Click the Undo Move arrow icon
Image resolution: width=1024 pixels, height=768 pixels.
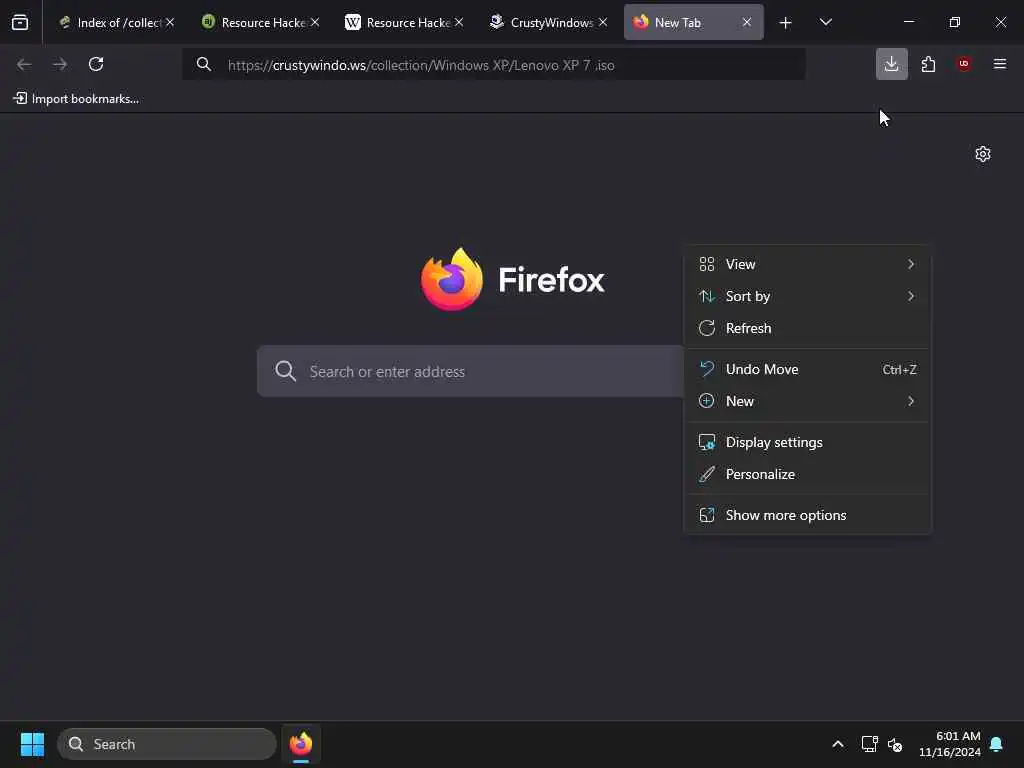[707, 369]
